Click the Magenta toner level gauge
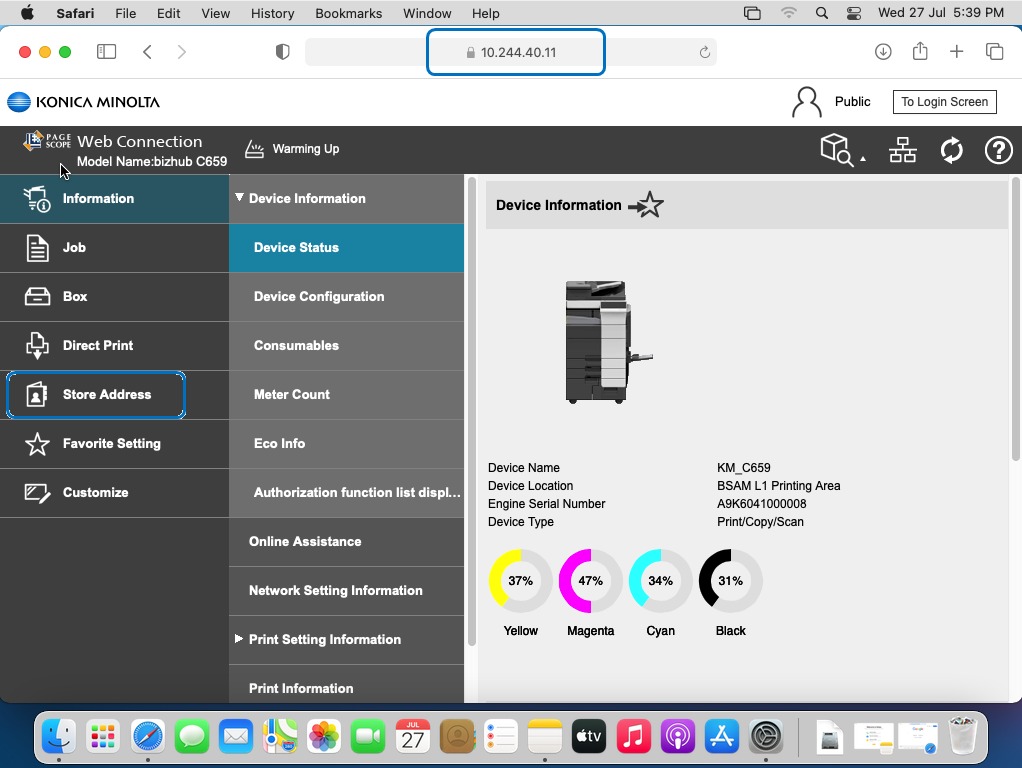 pyautogui.click(x=590, y=581)
